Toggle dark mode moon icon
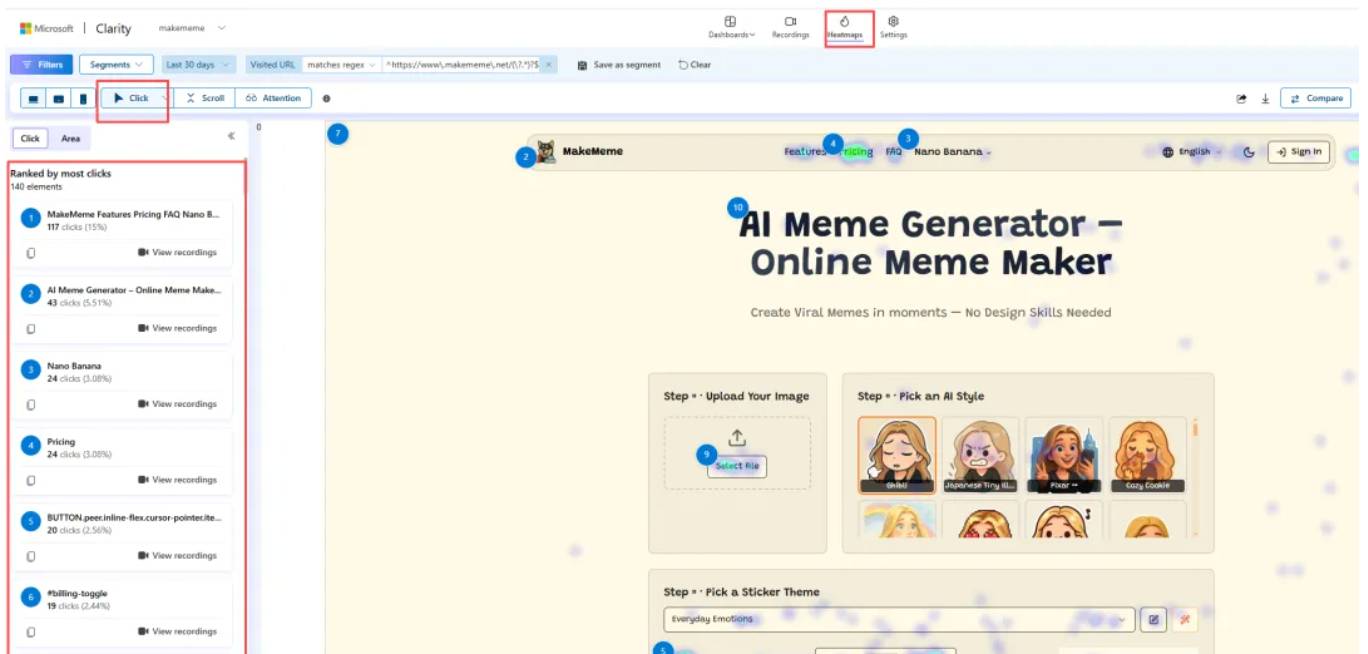Viewport: 1368px width, 654px height. 1248,152
